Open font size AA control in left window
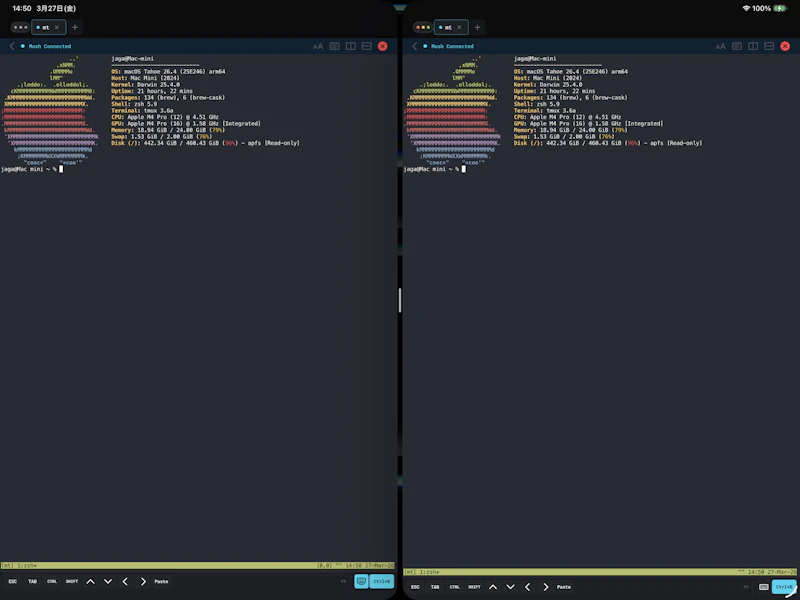 point(318,46)
